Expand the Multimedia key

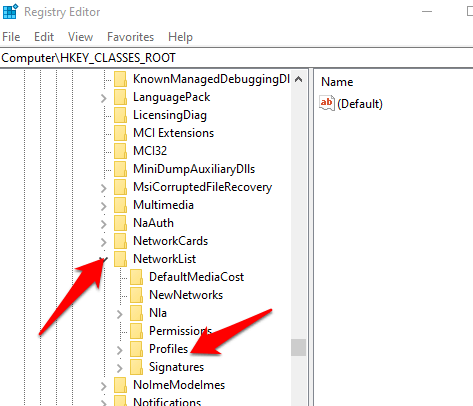pyautogui.click(x=104, y=206)
